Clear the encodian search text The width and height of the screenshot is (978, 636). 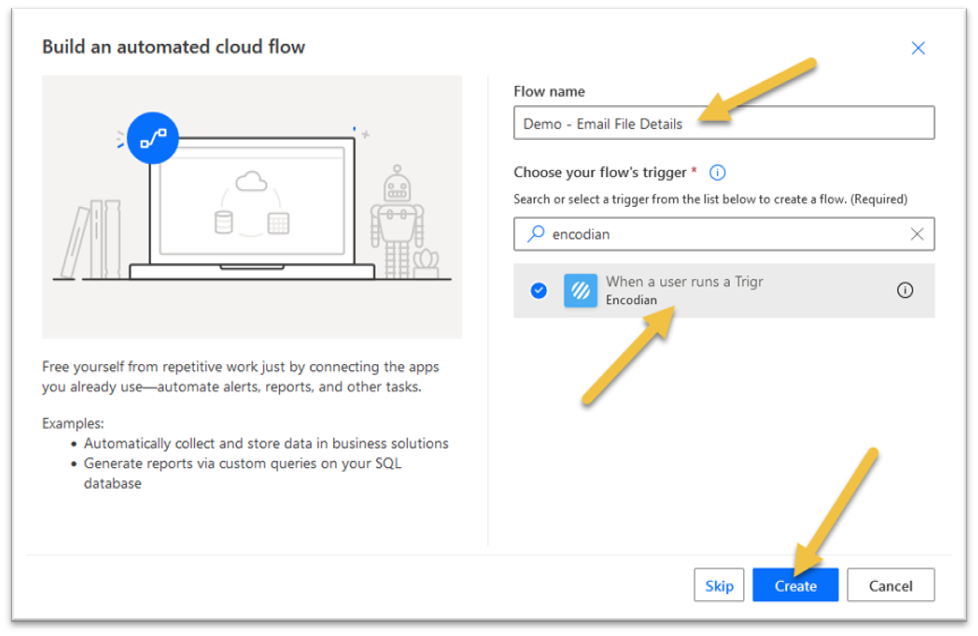pos(916,234)
